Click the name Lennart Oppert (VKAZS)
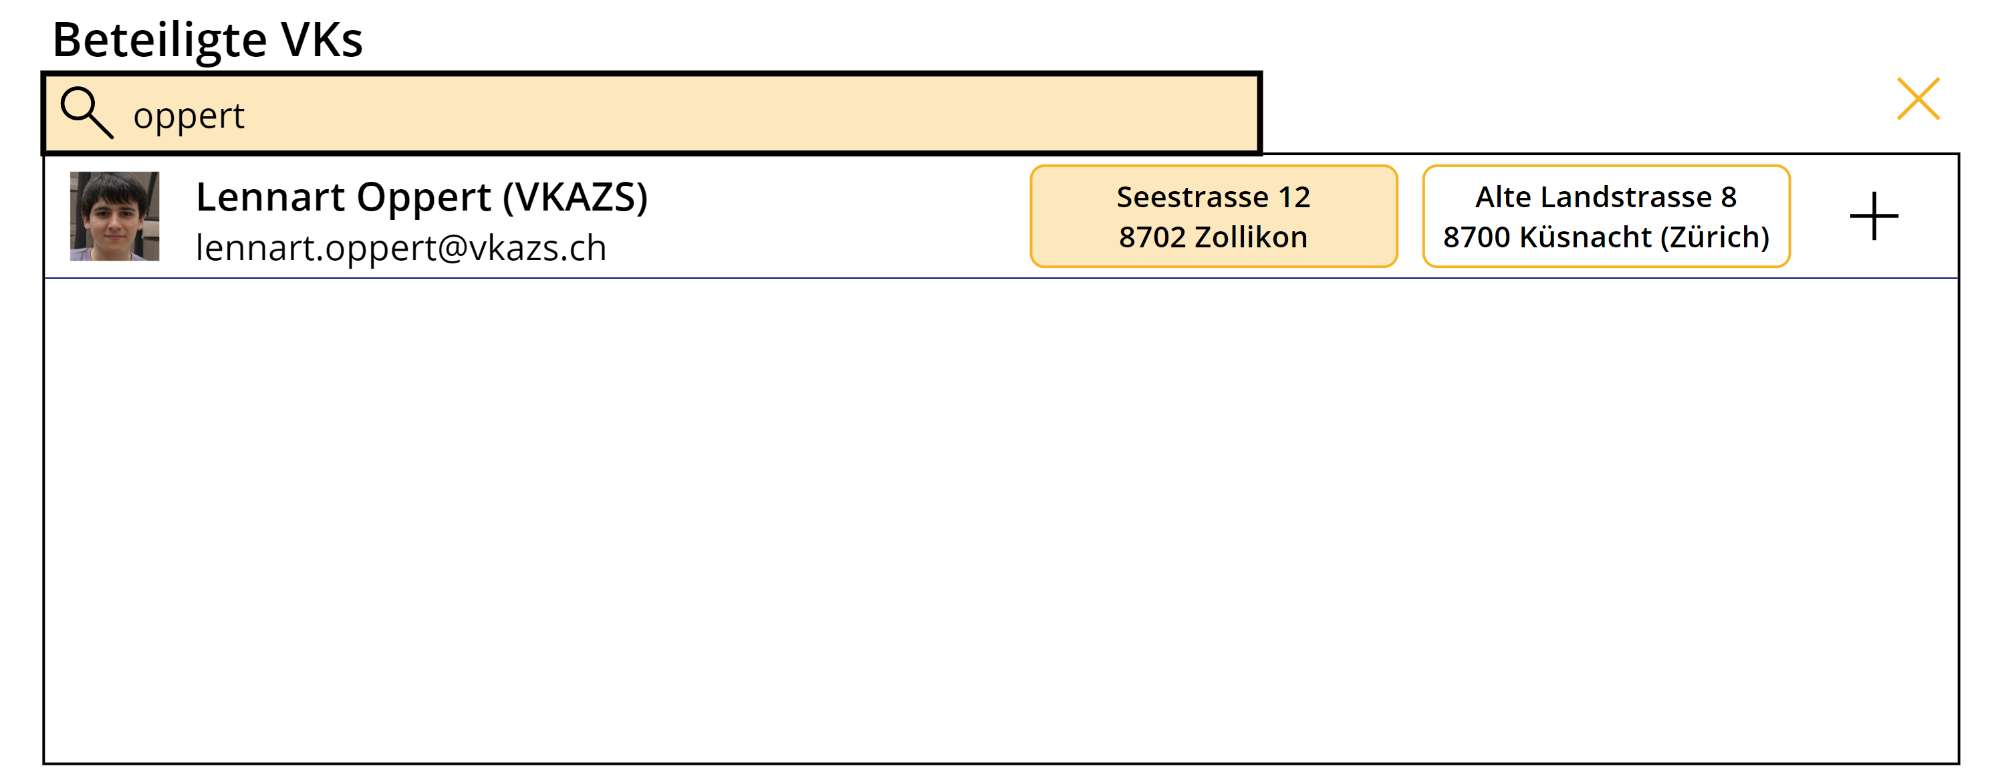Screen dimensions: 2000x782 [421, 197]
